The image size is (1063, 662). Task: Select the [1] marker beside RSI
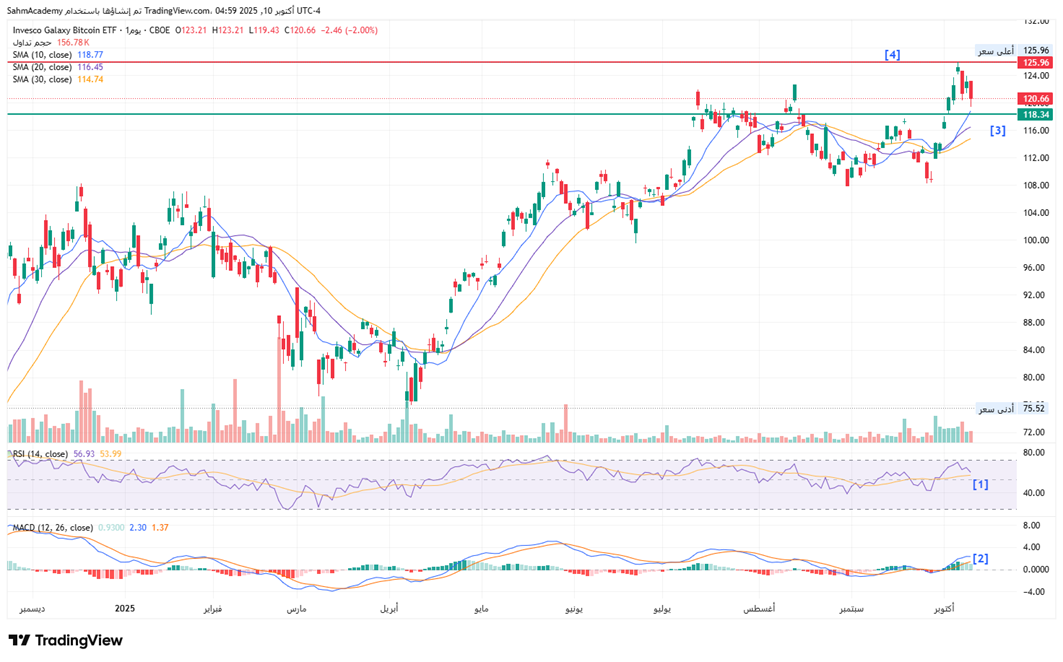(980, 484)
